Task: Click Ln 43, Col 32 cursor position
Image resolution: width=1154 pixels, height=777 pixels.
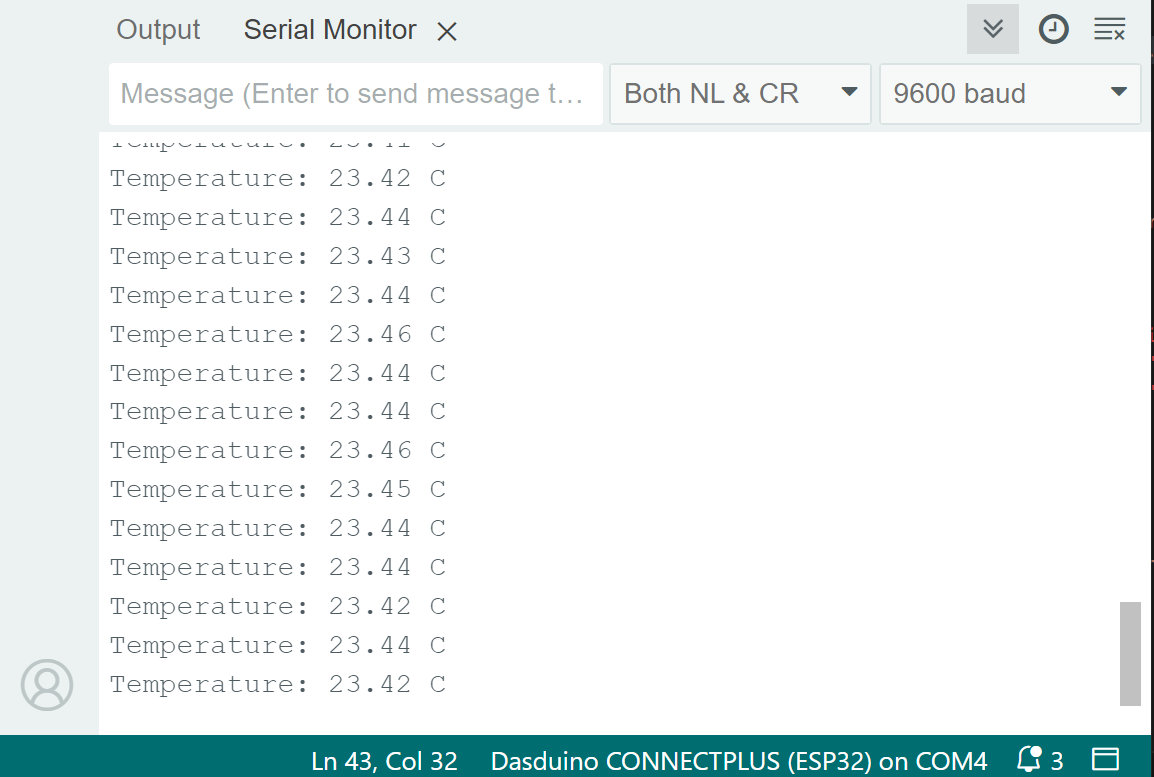Action: click(384, 761)
